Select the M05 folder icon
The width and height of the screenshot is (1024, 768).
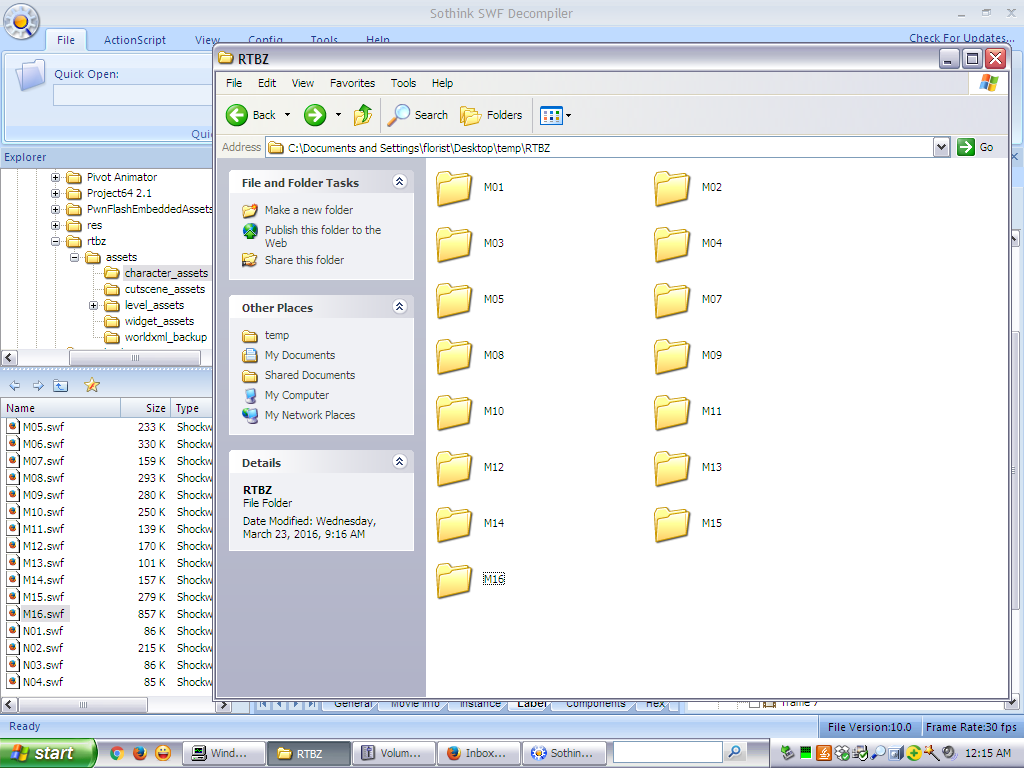pos(454,300)
